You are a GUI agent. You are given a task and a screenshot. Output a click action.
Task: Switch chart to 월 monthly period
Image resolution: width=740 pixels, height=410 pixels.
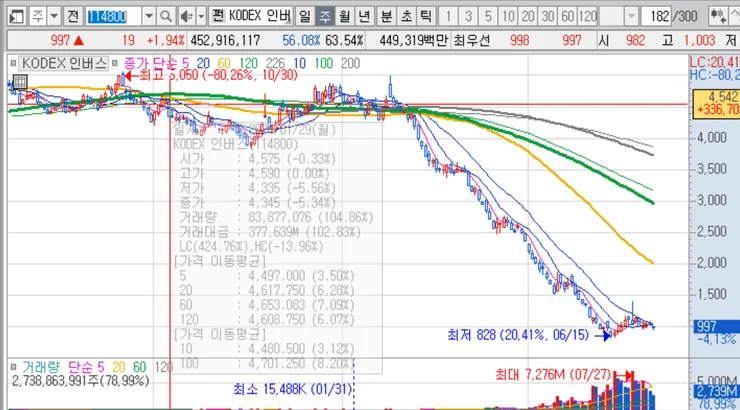pyautogui.click(x=345, y=17)
